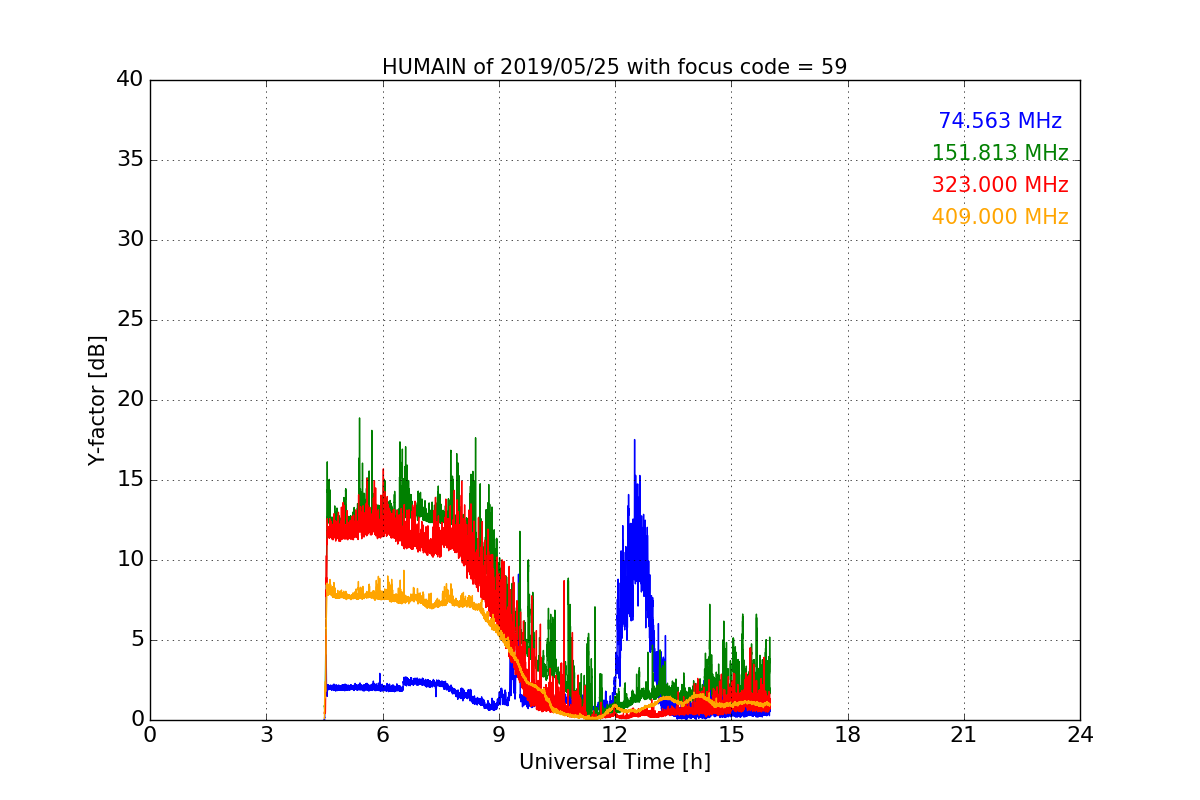This screenshot has width=1200, height=800.
Task: Click the y-axis tick label 40
Action: pos(130,80)
